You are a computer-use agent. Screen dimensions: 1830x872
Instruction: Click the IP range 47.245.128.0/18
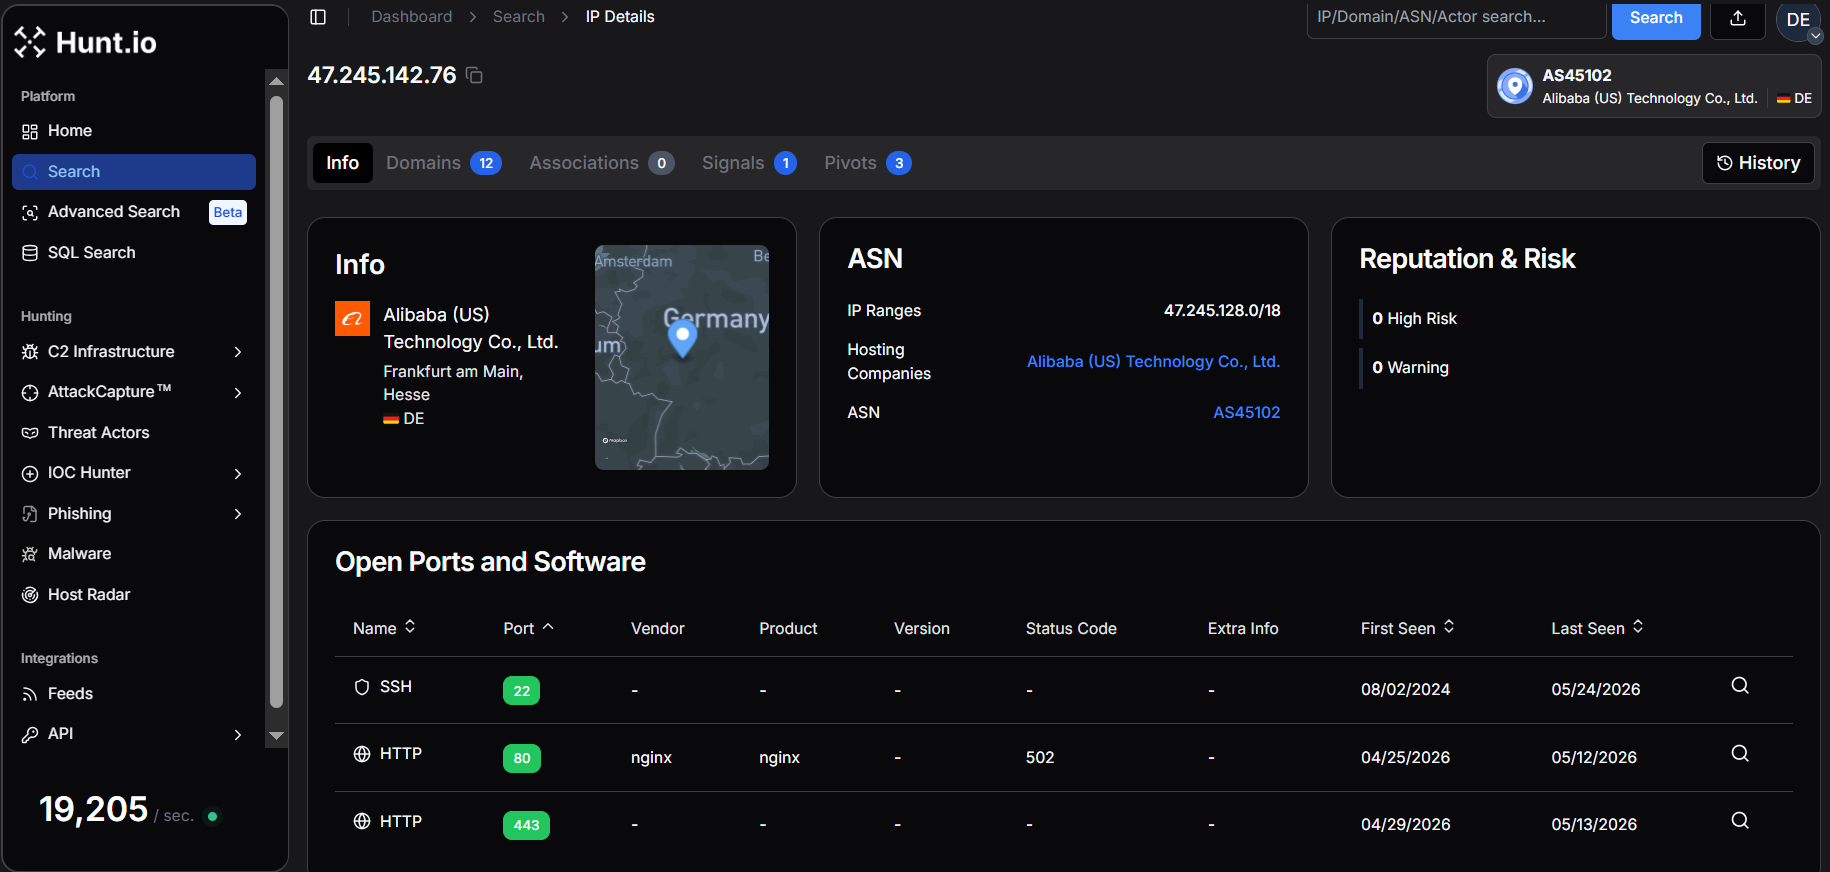(x=1222, y=311)
